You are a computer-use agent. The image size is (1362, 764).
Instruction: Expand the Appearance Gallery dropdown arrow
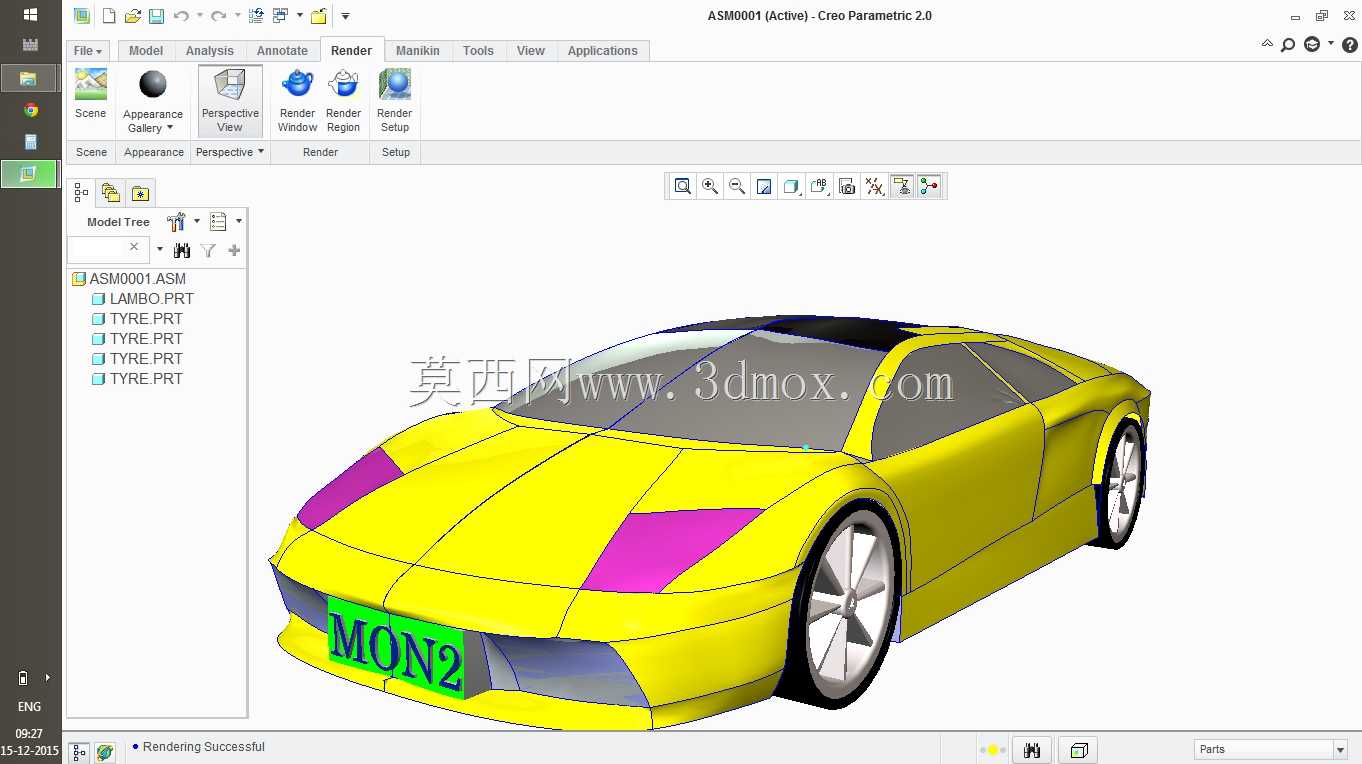(170, 128)
